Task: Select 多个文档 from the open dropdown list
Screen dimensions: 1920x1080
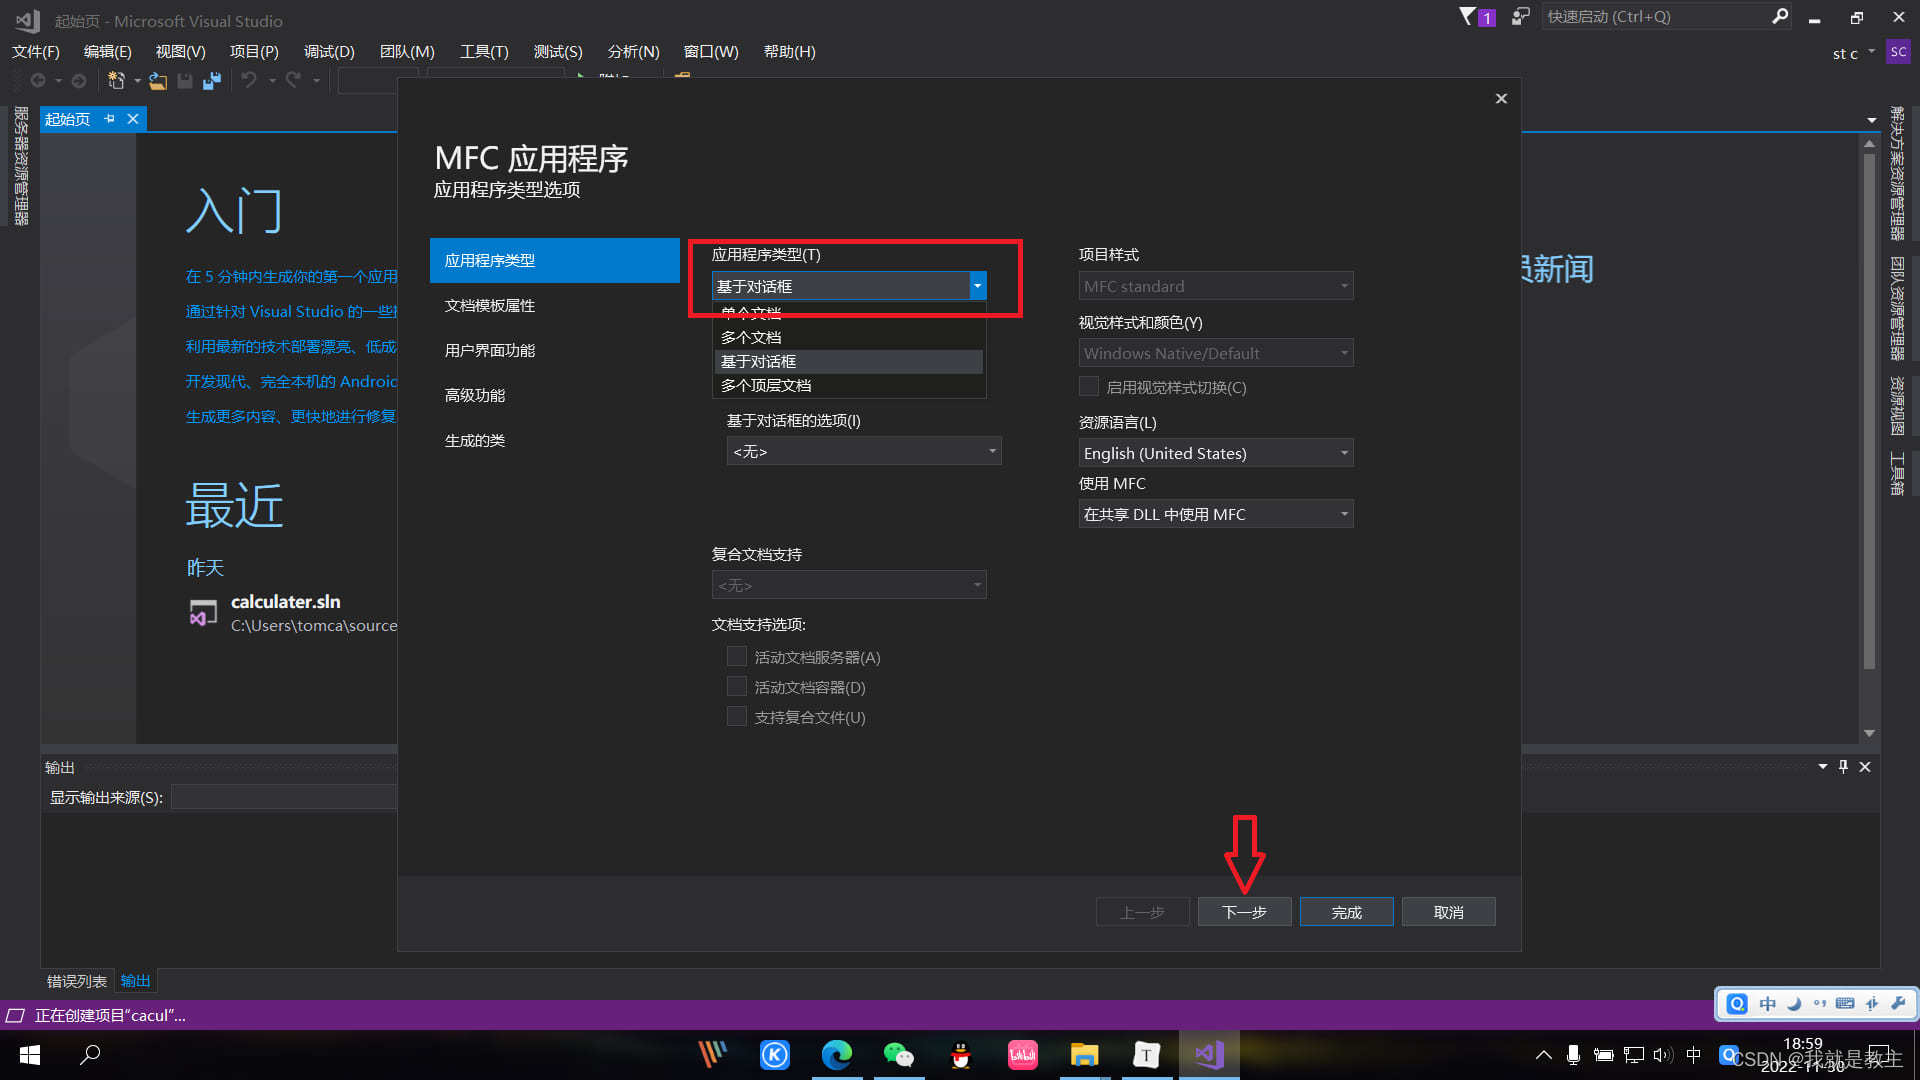Action: point(751,337)
